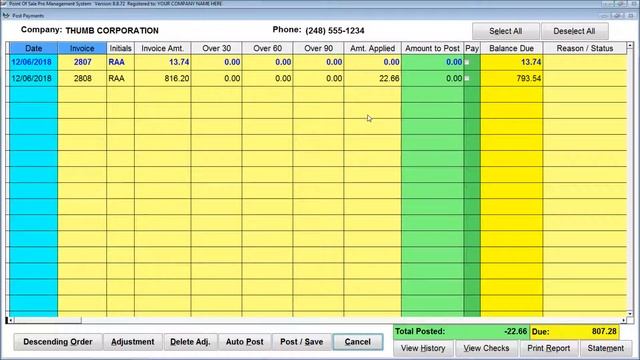This screenshot has height=360, width=640.
Task: Click the date cell of invoice 2807
Action: point(33,62)
